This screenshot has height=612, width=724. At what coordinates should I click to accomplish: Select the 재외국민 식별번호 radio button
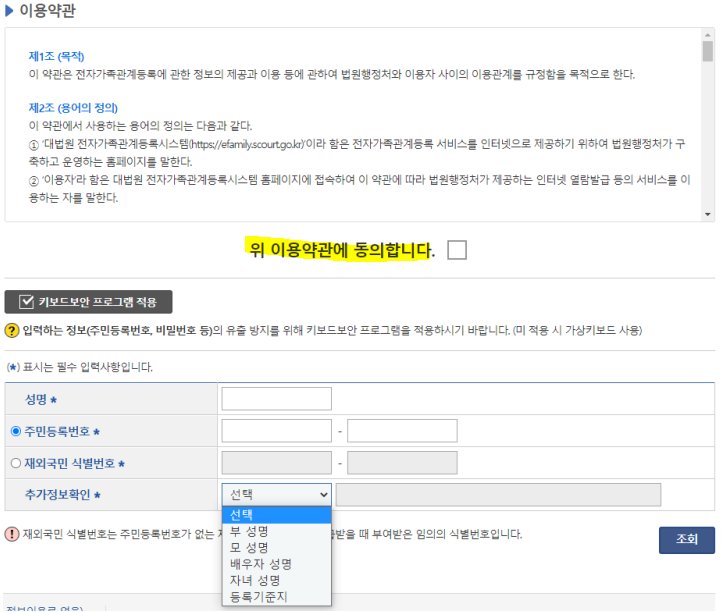click(x=16, y=463)
